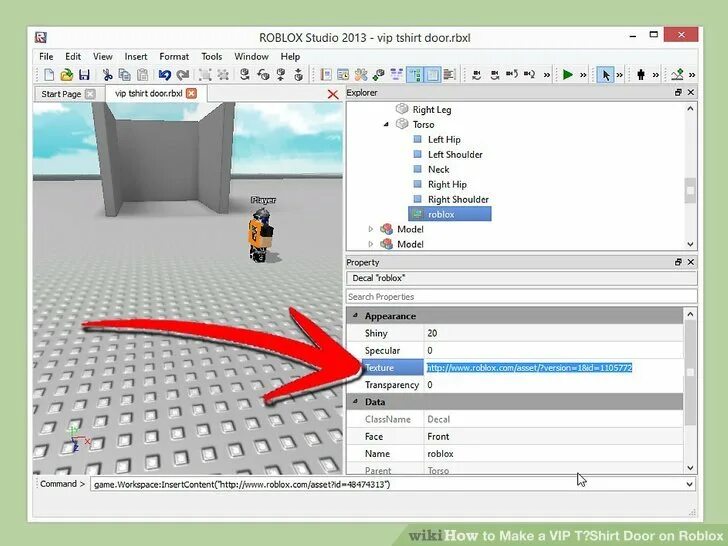The image size is (728, 546).
Task: Expand toolbar overflow after the arrow cursor
Action: coord(619,75)
